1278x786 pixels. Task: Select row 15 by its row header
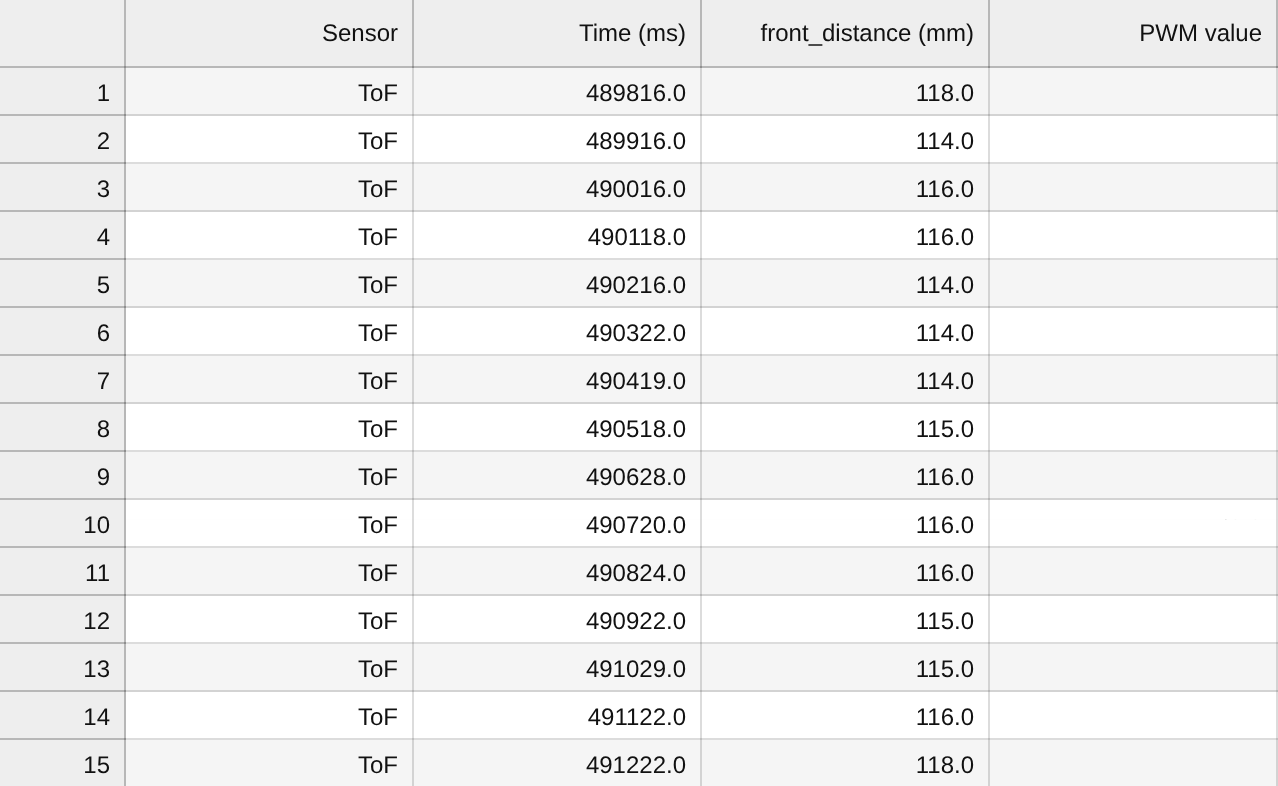(x=62, y=765)
